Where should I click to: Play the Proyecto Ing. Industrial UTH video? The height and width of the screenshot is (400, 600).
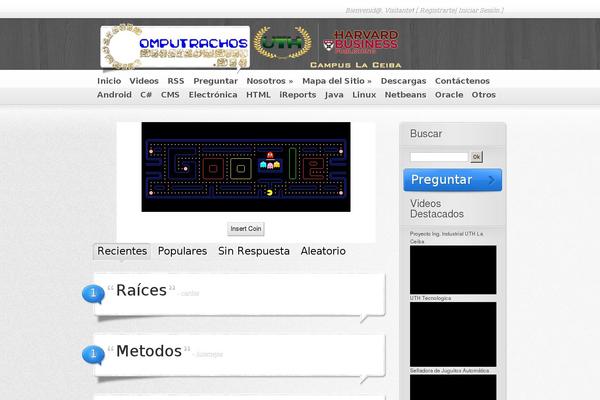tap(453, 270)
